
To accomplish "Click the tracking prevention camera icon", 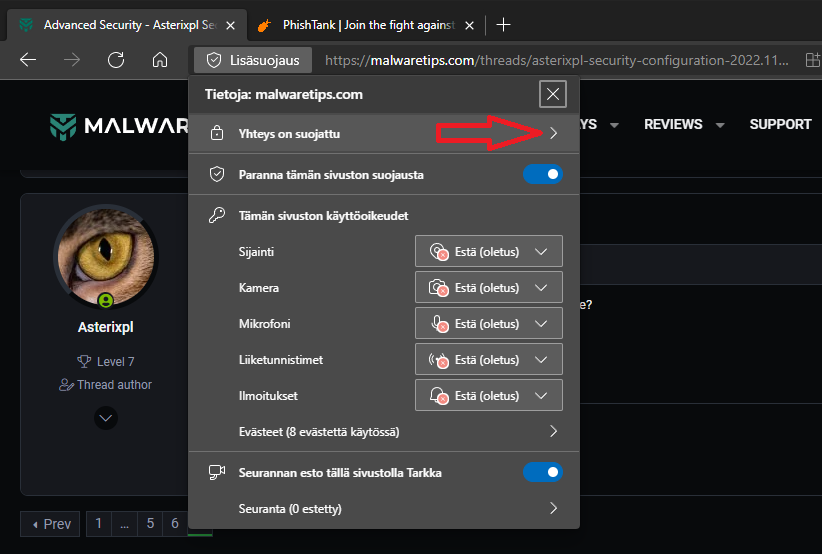I will pos(217,472).
